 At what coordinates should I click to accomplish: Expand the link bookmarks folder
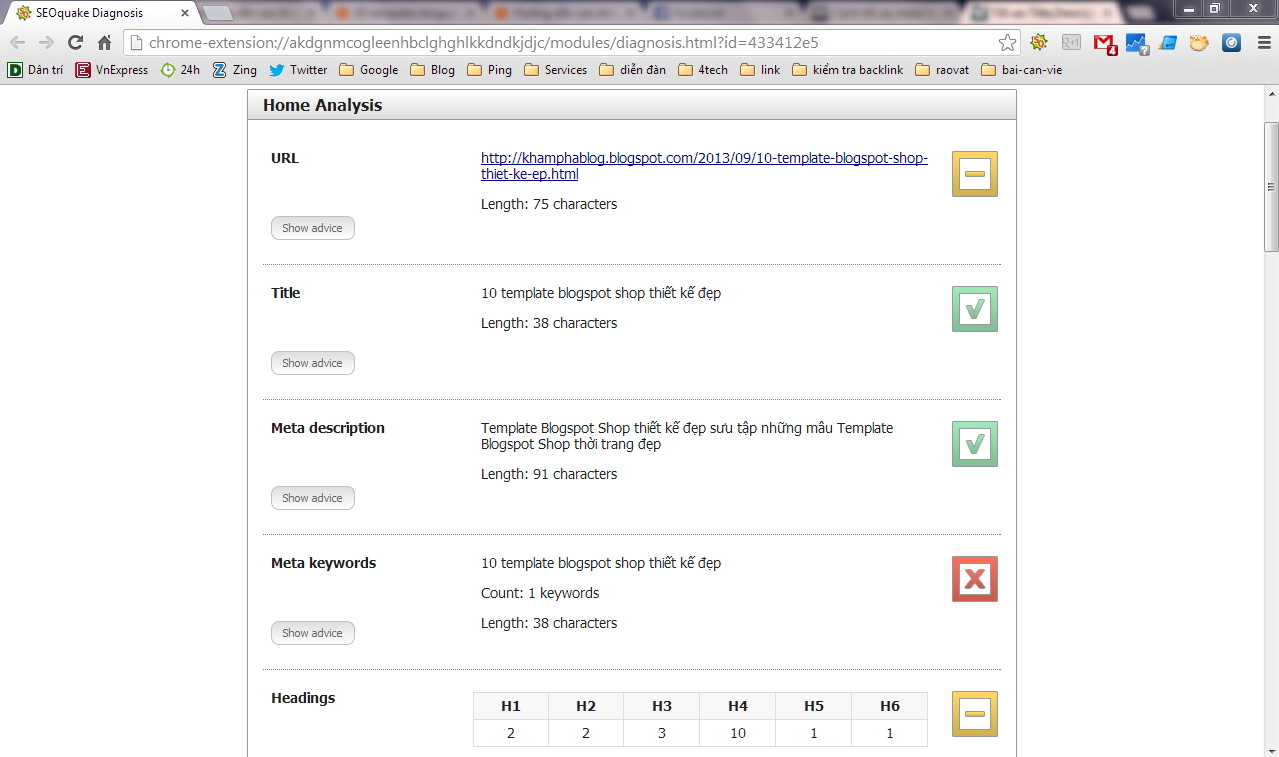(x=760, y=70)
